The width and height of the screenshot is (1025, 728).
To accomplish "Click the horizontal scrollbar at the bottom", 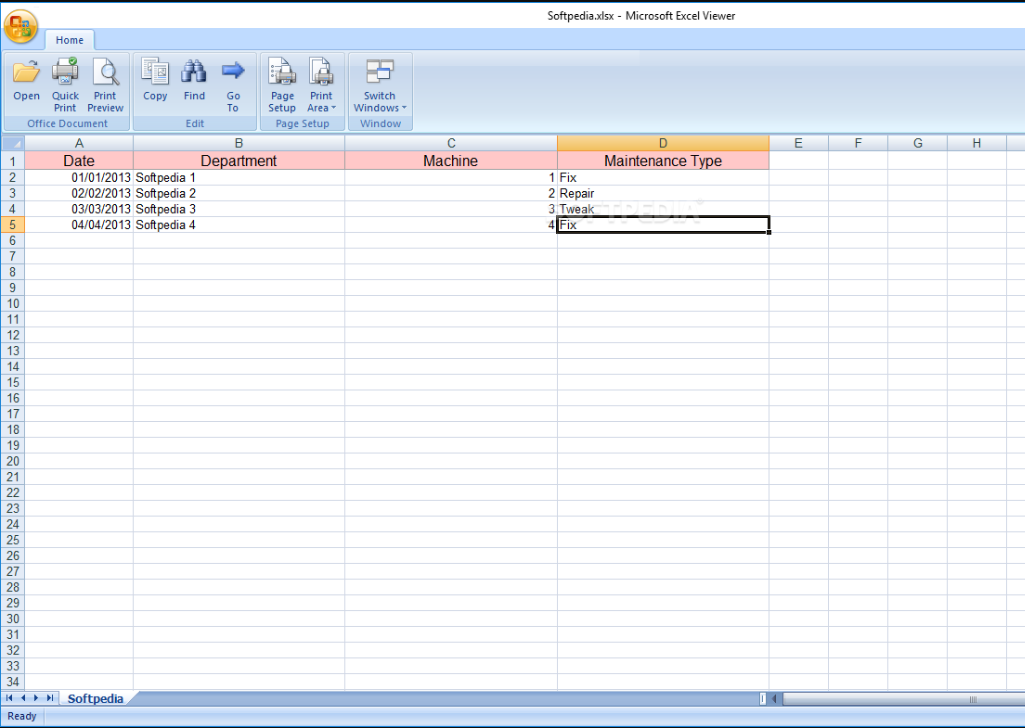I will (x=900, y=699).
